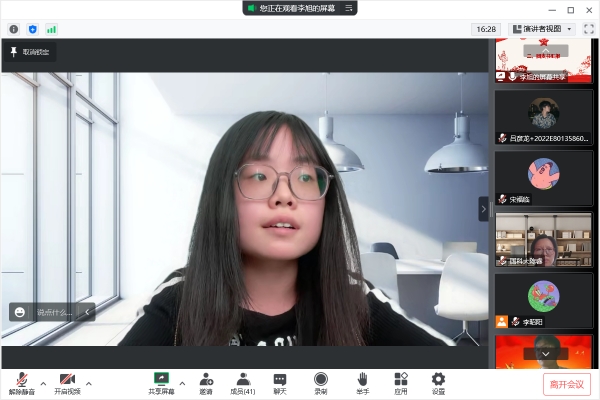Select 国科大逸馨 video tile
Image resolution: width=600 pixels, height=400 pixels.
543,240
